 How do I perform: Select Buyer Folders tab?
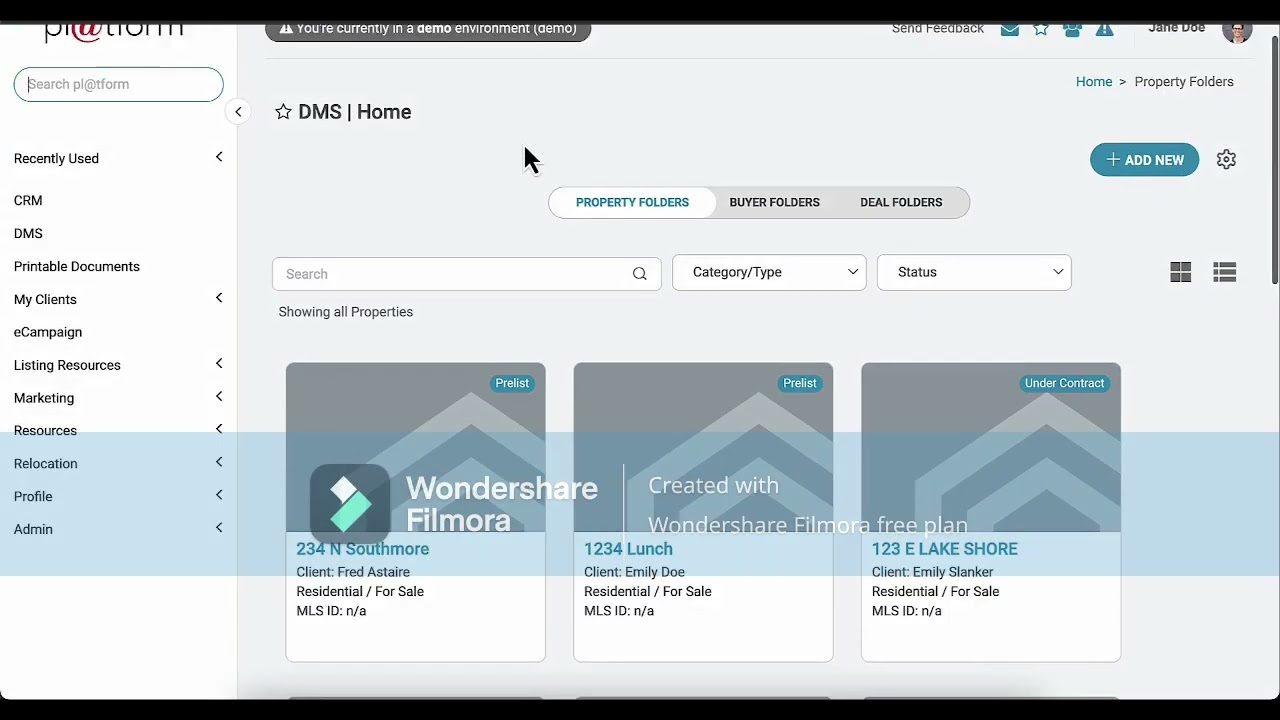tap(774, 202)
